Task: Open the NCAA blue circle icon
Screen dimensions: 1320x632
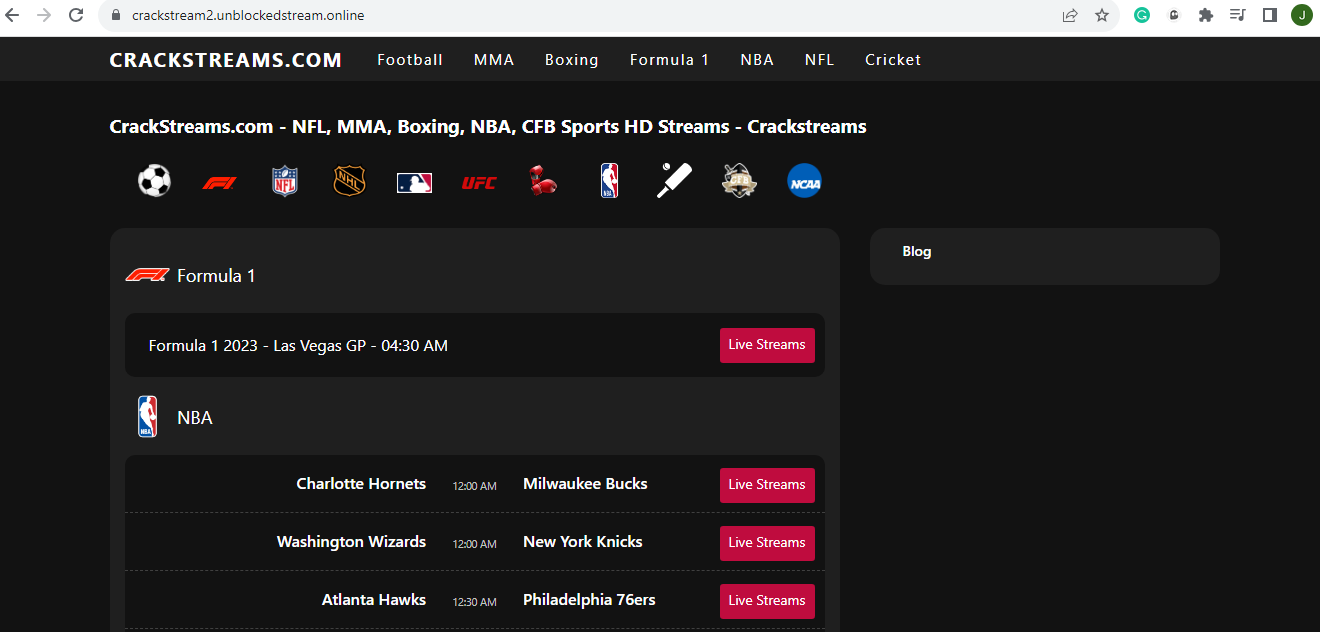Action: click(804, 181)
